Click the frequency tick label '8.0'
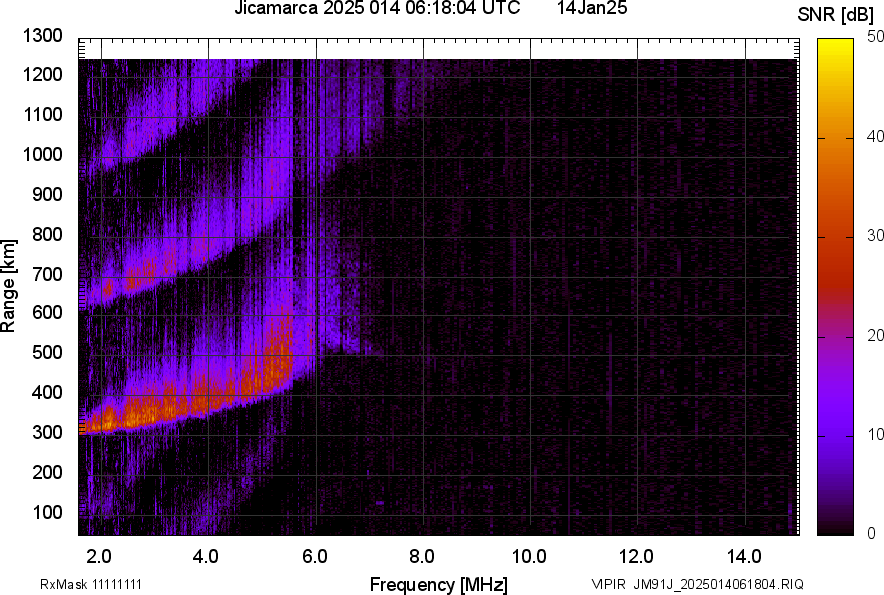Image resolution: width=884 pixels, height=595 pixels. point(422,557)
